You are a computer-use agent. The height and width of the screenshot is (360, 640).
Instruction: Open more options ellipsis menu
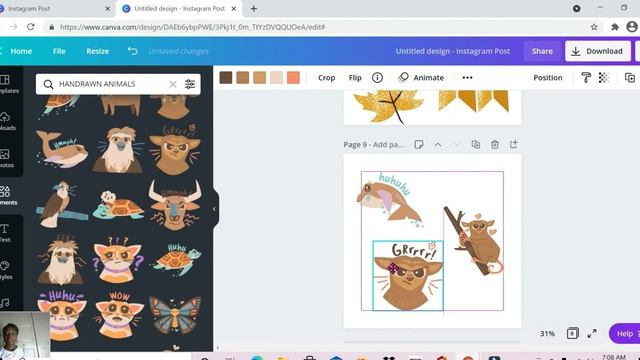[x=467, y=78]
